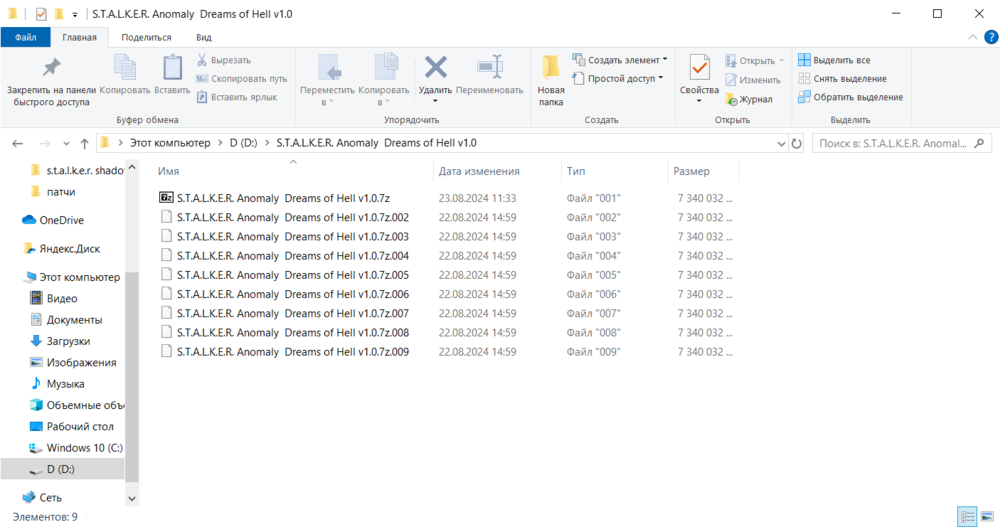
Task: Refresh the folder view in address bar
Action: click(x=796, y=143)
